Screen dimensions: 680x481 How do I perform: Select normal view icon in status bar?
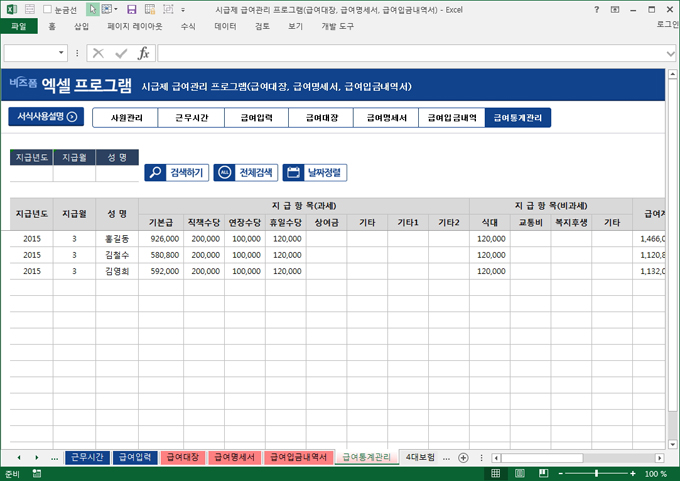[x=497, y=474]
